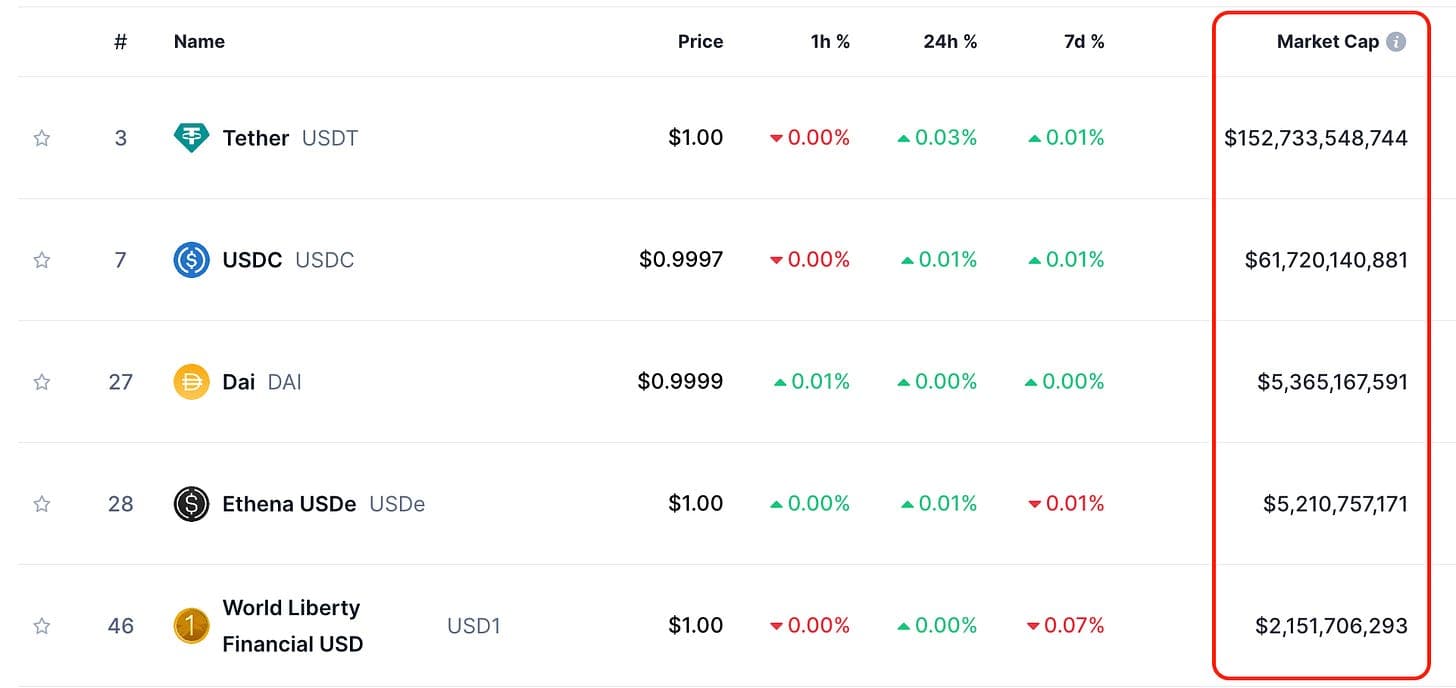Click the Dai coin logo icon
Screen dimensions: 1456x688
[191, 382]
